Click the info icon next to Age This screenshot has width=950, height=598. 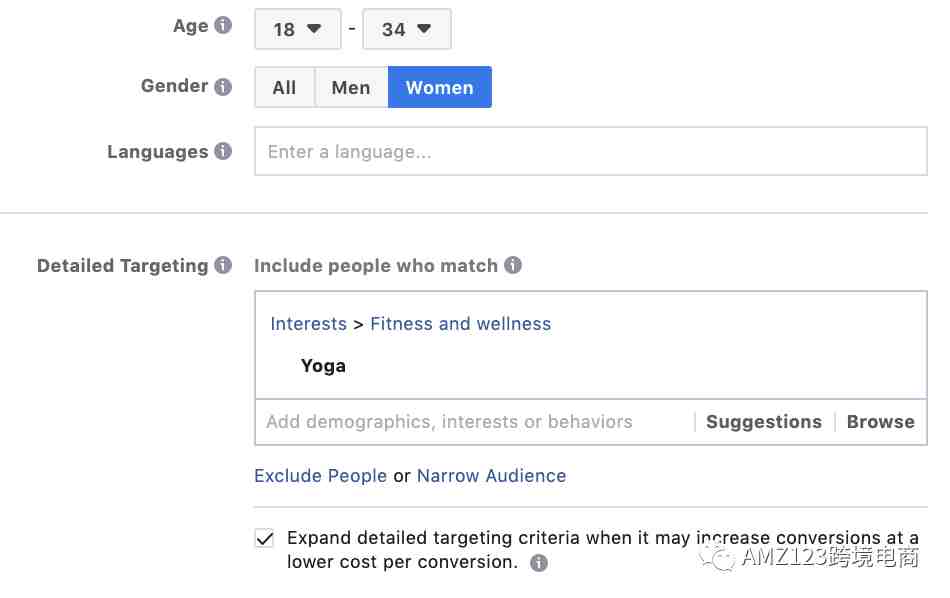(223, 25)
